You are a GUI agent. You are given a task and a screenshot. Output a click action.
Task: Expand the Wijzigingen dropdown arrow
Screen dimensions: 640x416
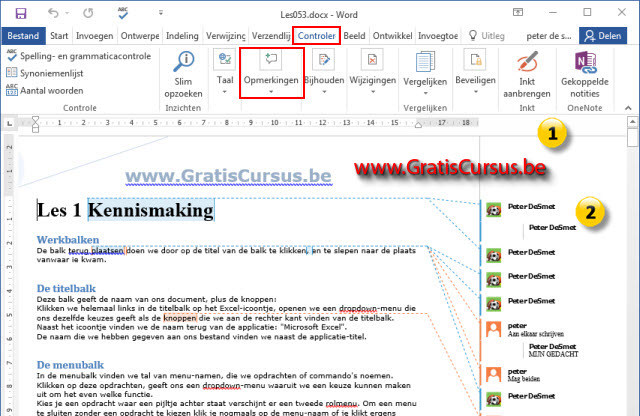373,92
